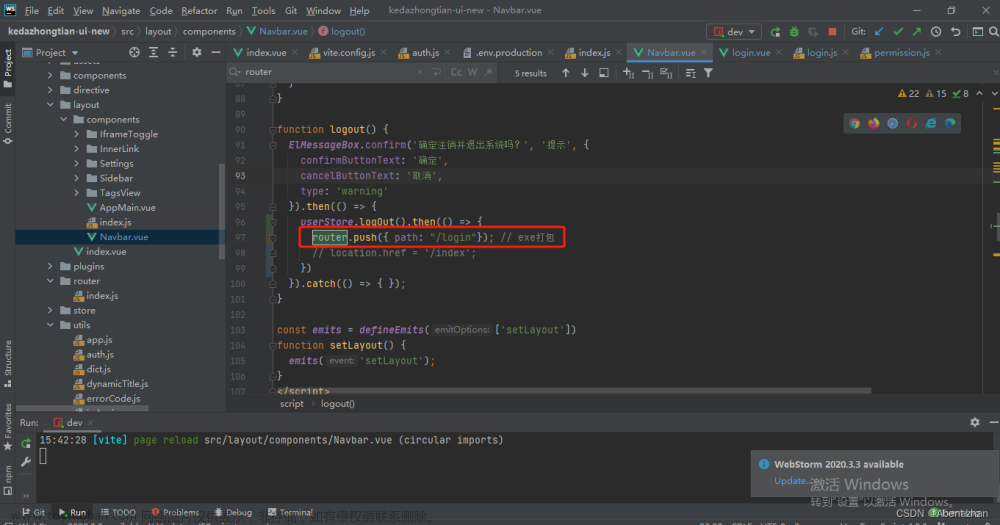Close the Navbar.vue editor tab
The width and height of the screenshot is (1000, 525).
tap(704, 52)
